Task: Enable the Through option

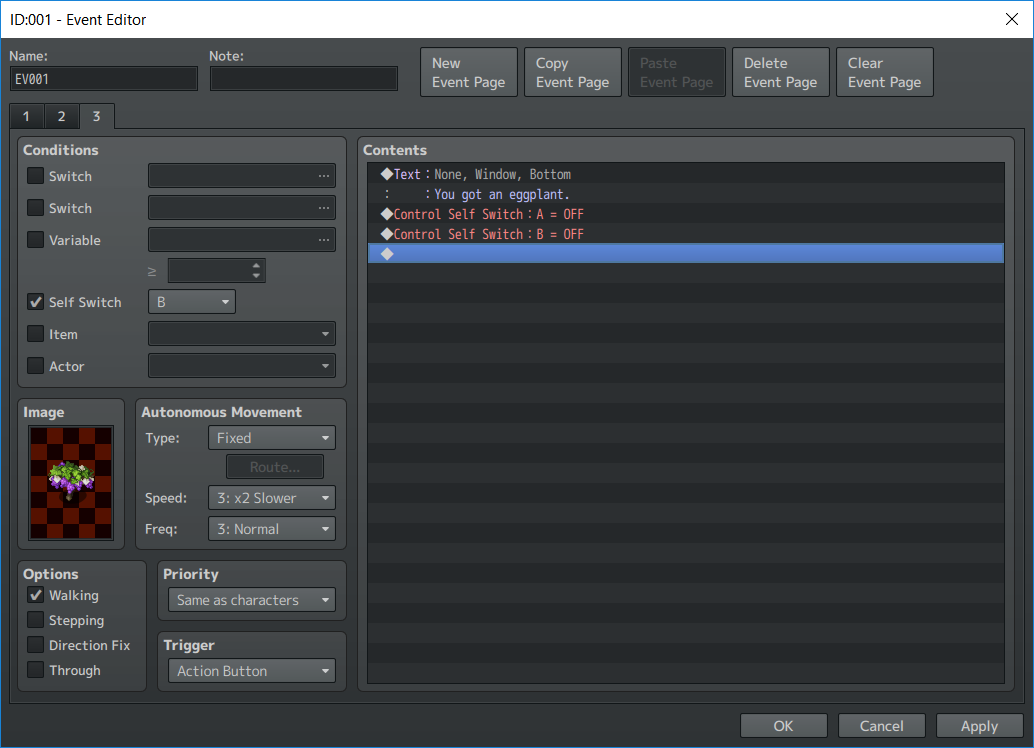Action: point(36,670)
